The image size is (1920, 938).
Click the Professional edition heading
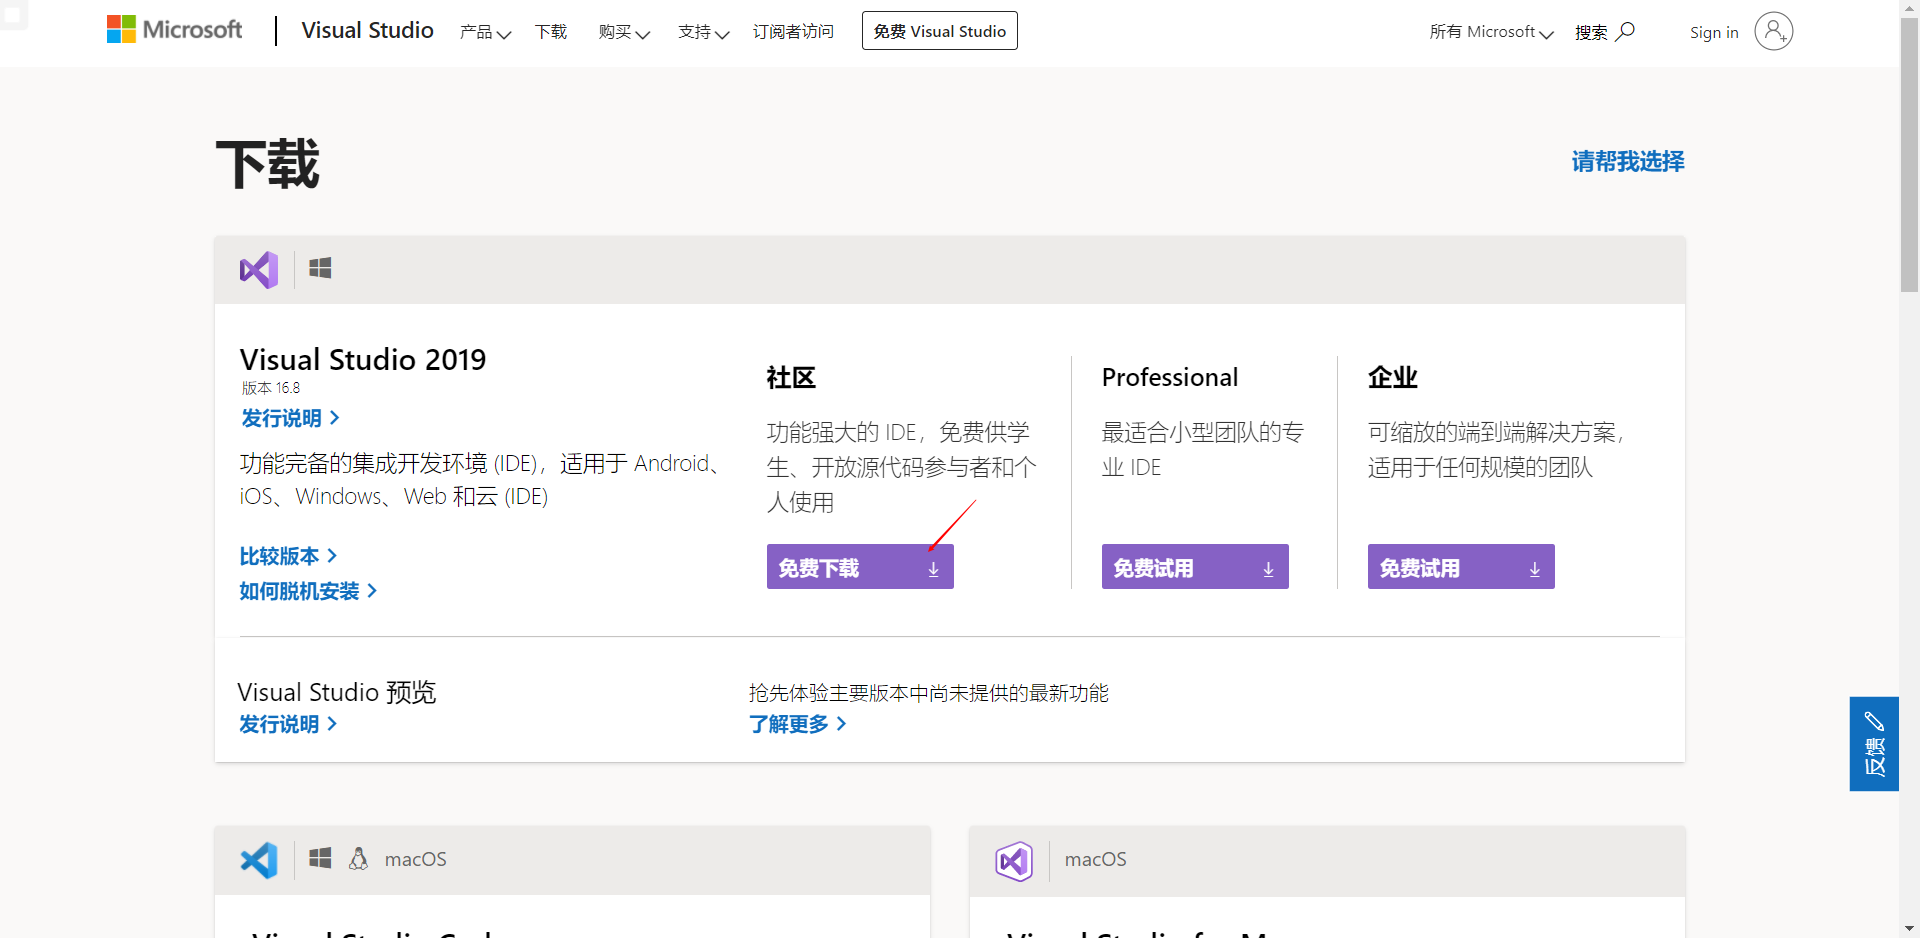coord(1170,377)
